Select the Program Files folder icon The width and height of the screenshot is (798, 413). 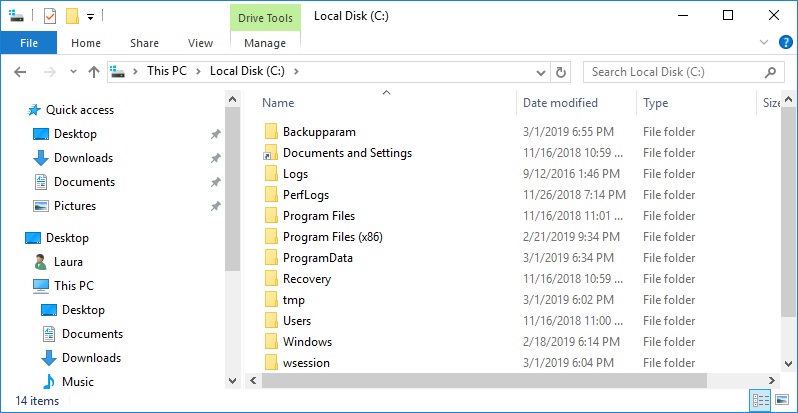[271, 216]
